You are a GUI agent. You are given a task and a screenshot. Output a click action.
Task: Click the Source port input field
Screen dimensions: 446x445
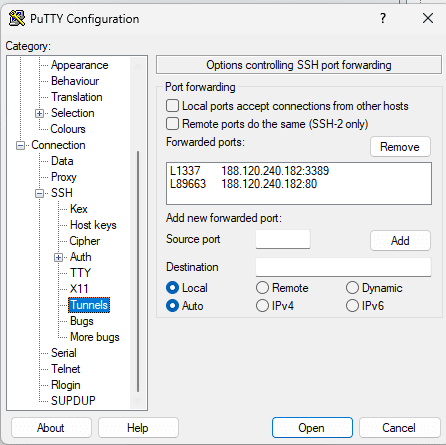pos(283,239)
